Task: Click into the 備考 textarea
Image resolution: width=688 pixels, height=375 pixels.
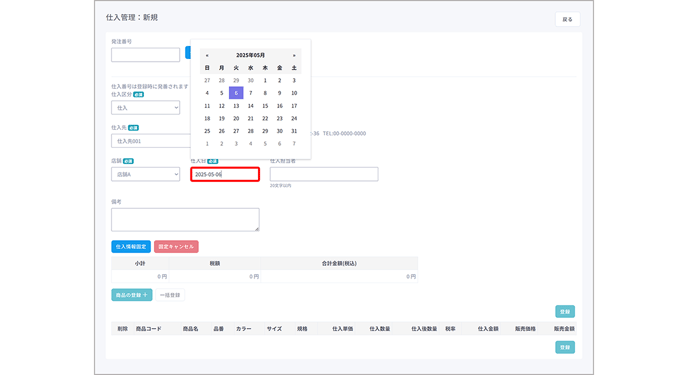Action: tap(185, 220)
